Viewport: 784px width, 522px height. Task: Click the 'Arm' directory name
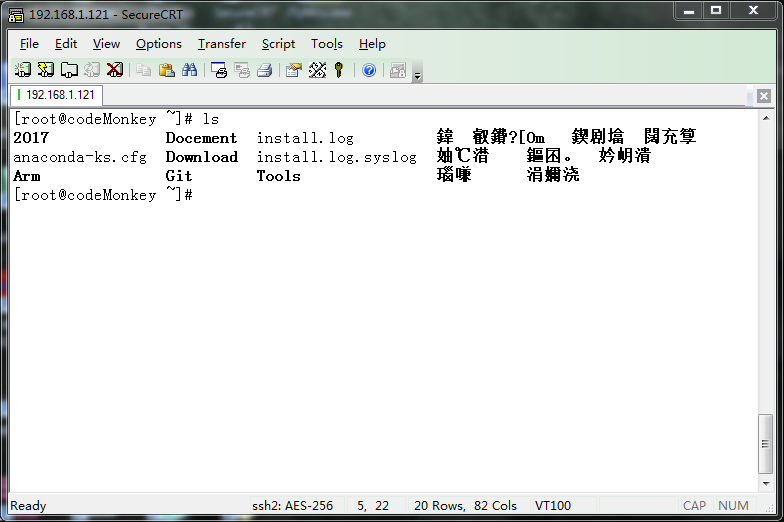coord(26,176)
